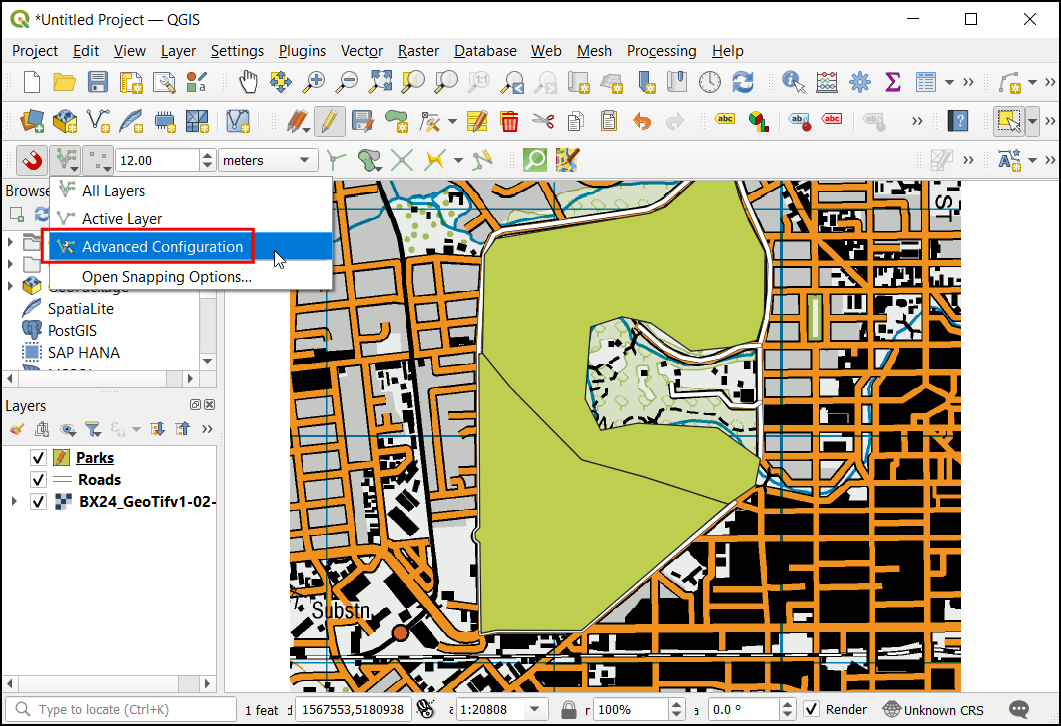Select the Toggle Editing pencil icon
Screen dimensions: 1061x726
[331, 120]
